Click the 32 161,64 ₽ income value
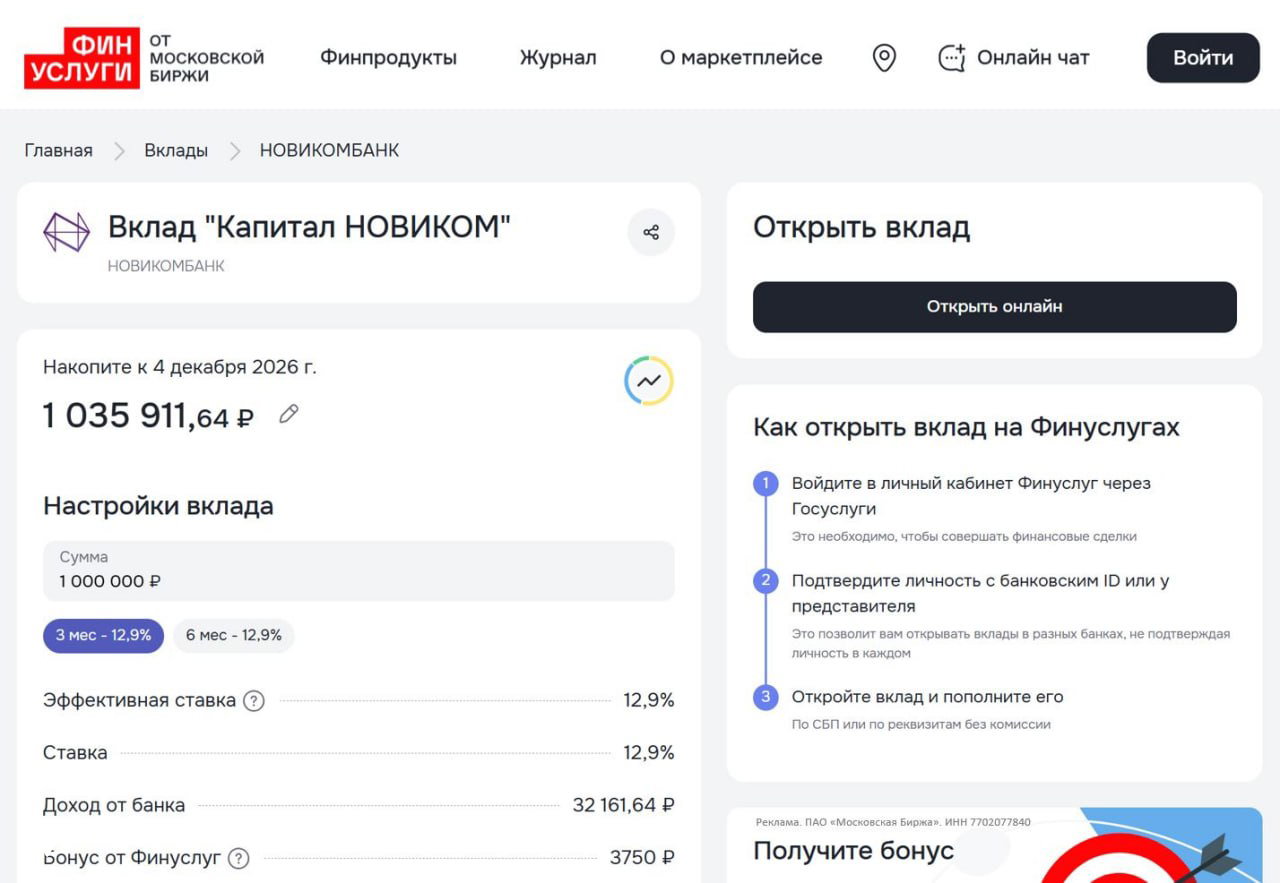The width and height of the screenshot is (1280, 883). click(624, 805)
